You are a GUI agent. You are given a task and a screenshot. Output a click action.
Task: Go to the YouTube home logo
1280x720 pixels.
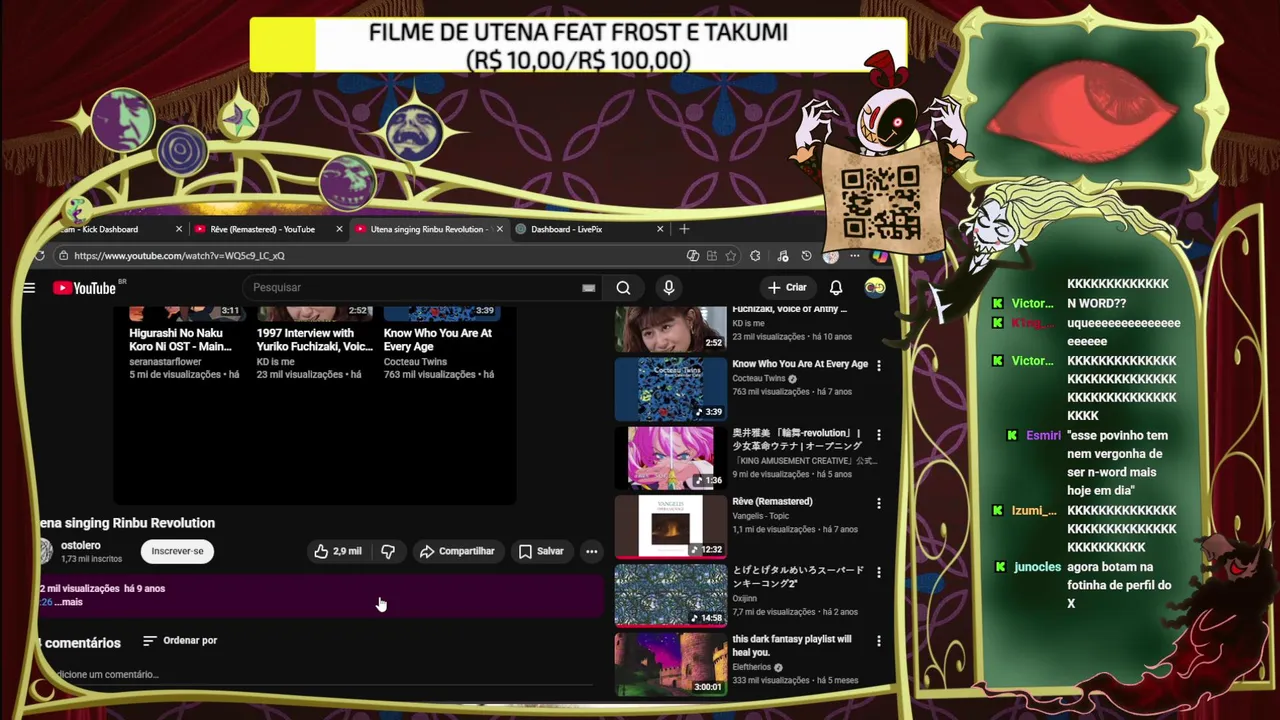coord(84,288)
